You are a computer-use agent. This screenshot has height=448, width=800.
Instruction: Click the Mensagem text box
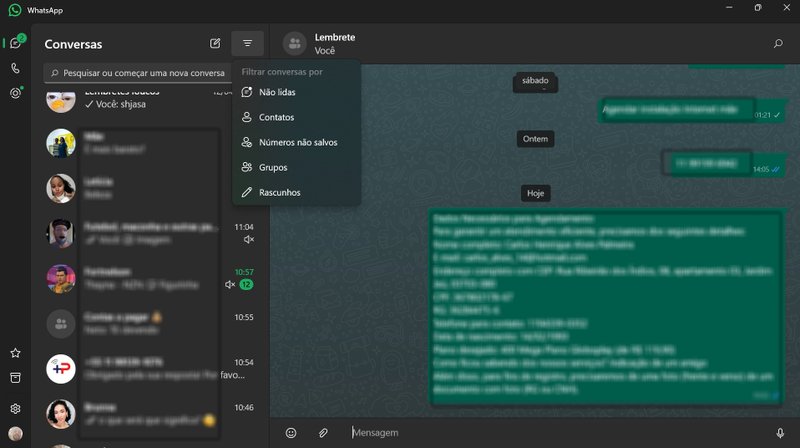click(559, 433)
